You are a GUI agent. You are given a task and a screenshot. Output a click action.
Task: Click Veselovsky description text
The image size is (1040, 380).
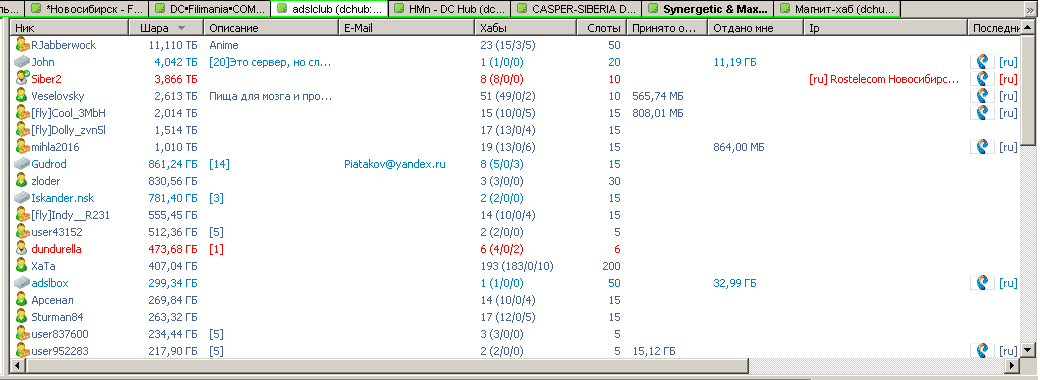[270, 96]
